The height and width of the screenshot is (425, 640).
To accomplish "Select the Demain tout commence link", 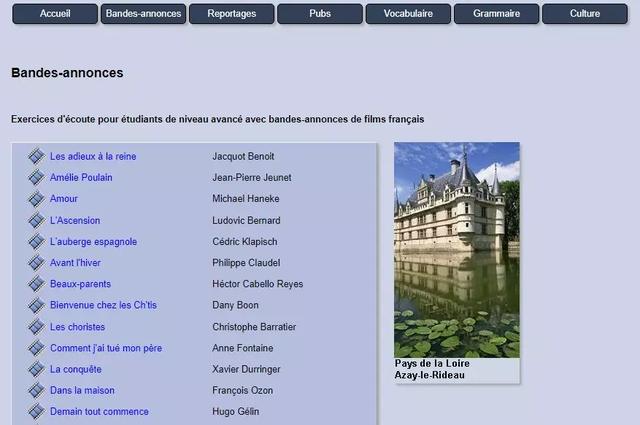I will pyautogui.click(x=99, y=412).
